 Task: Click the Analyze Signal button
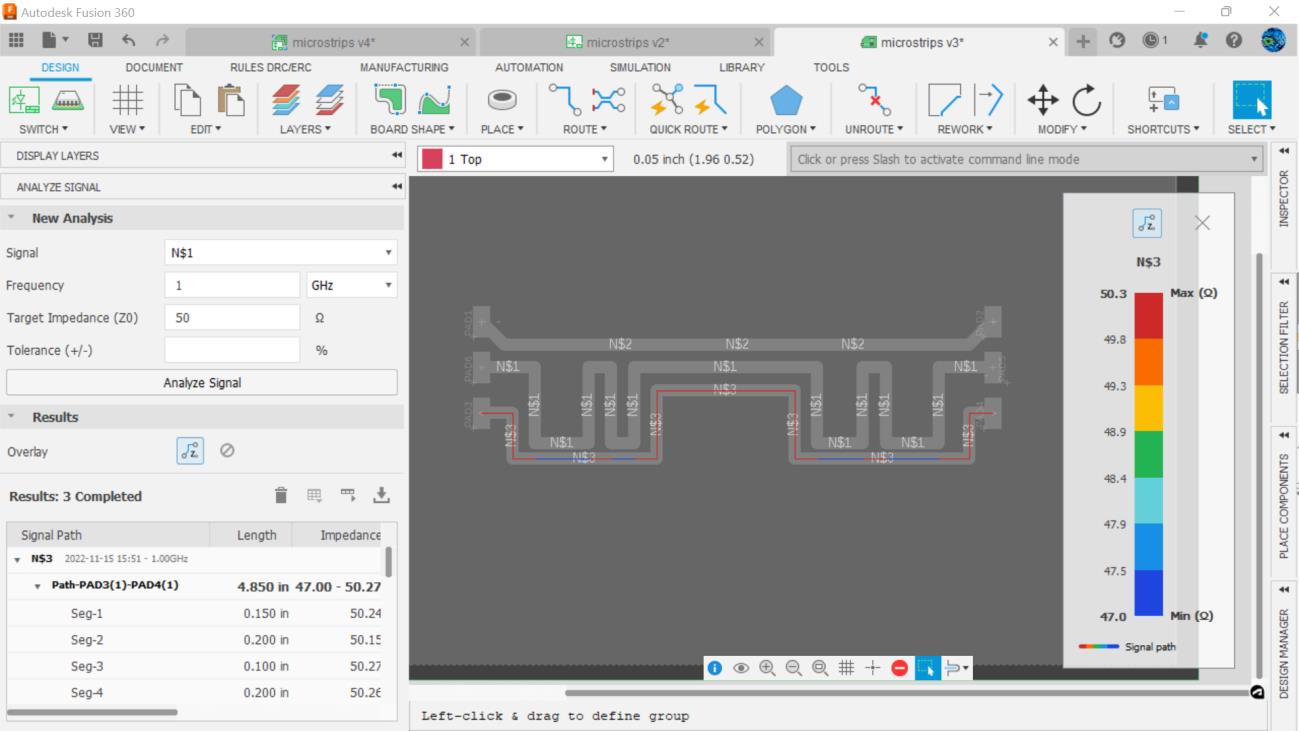(201, 382)
